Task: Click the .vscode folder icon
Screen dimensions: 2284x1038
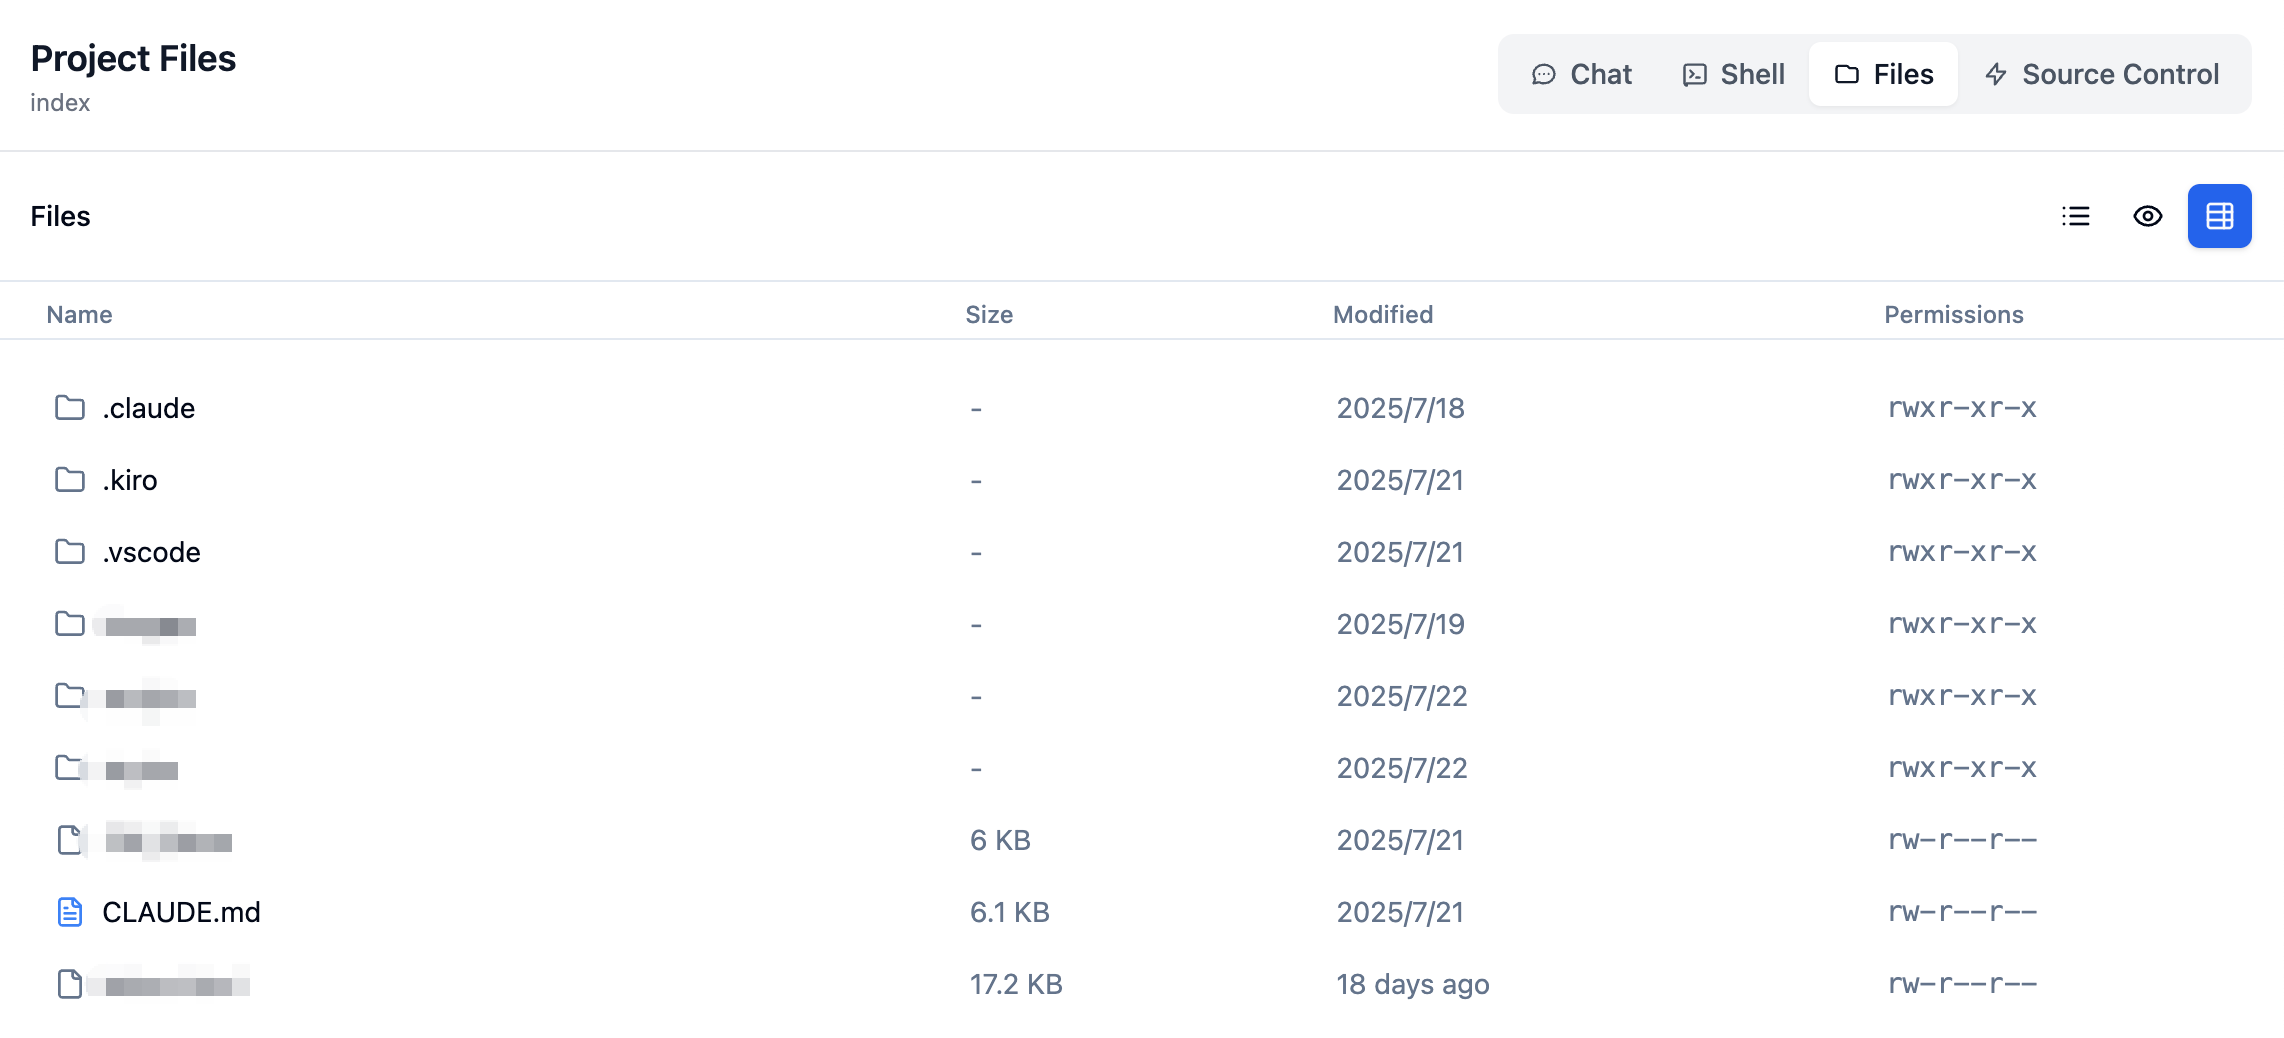Action: pyautogui.click(x=70, y=552)
